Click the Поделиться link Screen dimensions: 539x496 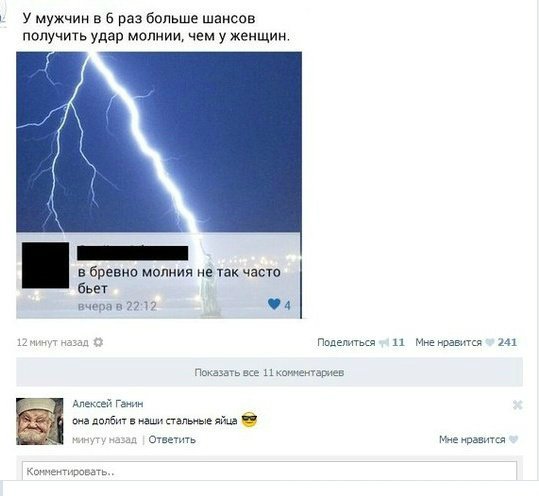click(346, 342)
